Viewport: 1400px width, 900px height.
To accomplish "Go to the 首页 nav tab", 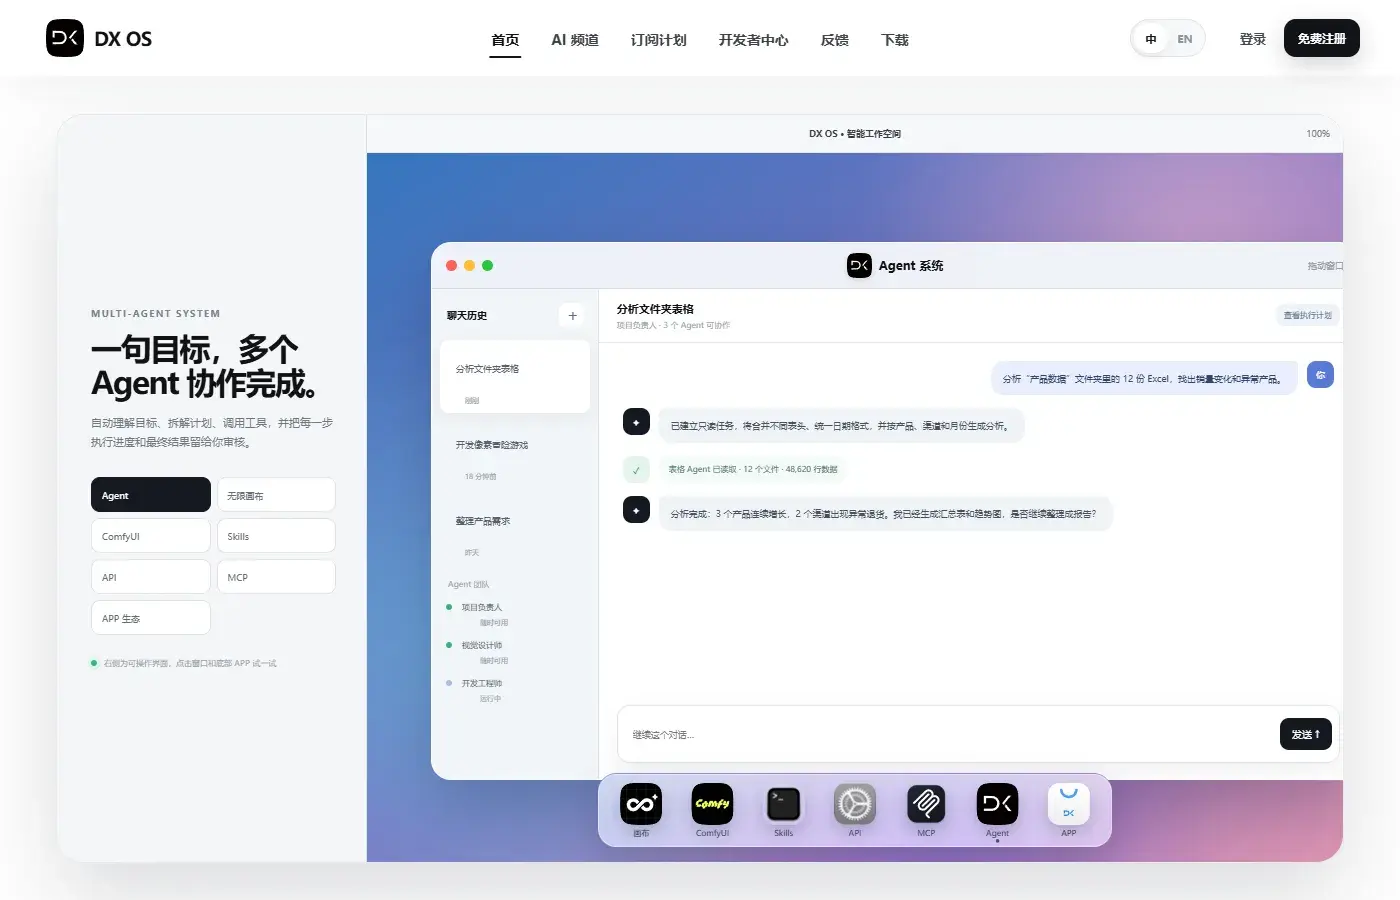I will pos(505,40).
